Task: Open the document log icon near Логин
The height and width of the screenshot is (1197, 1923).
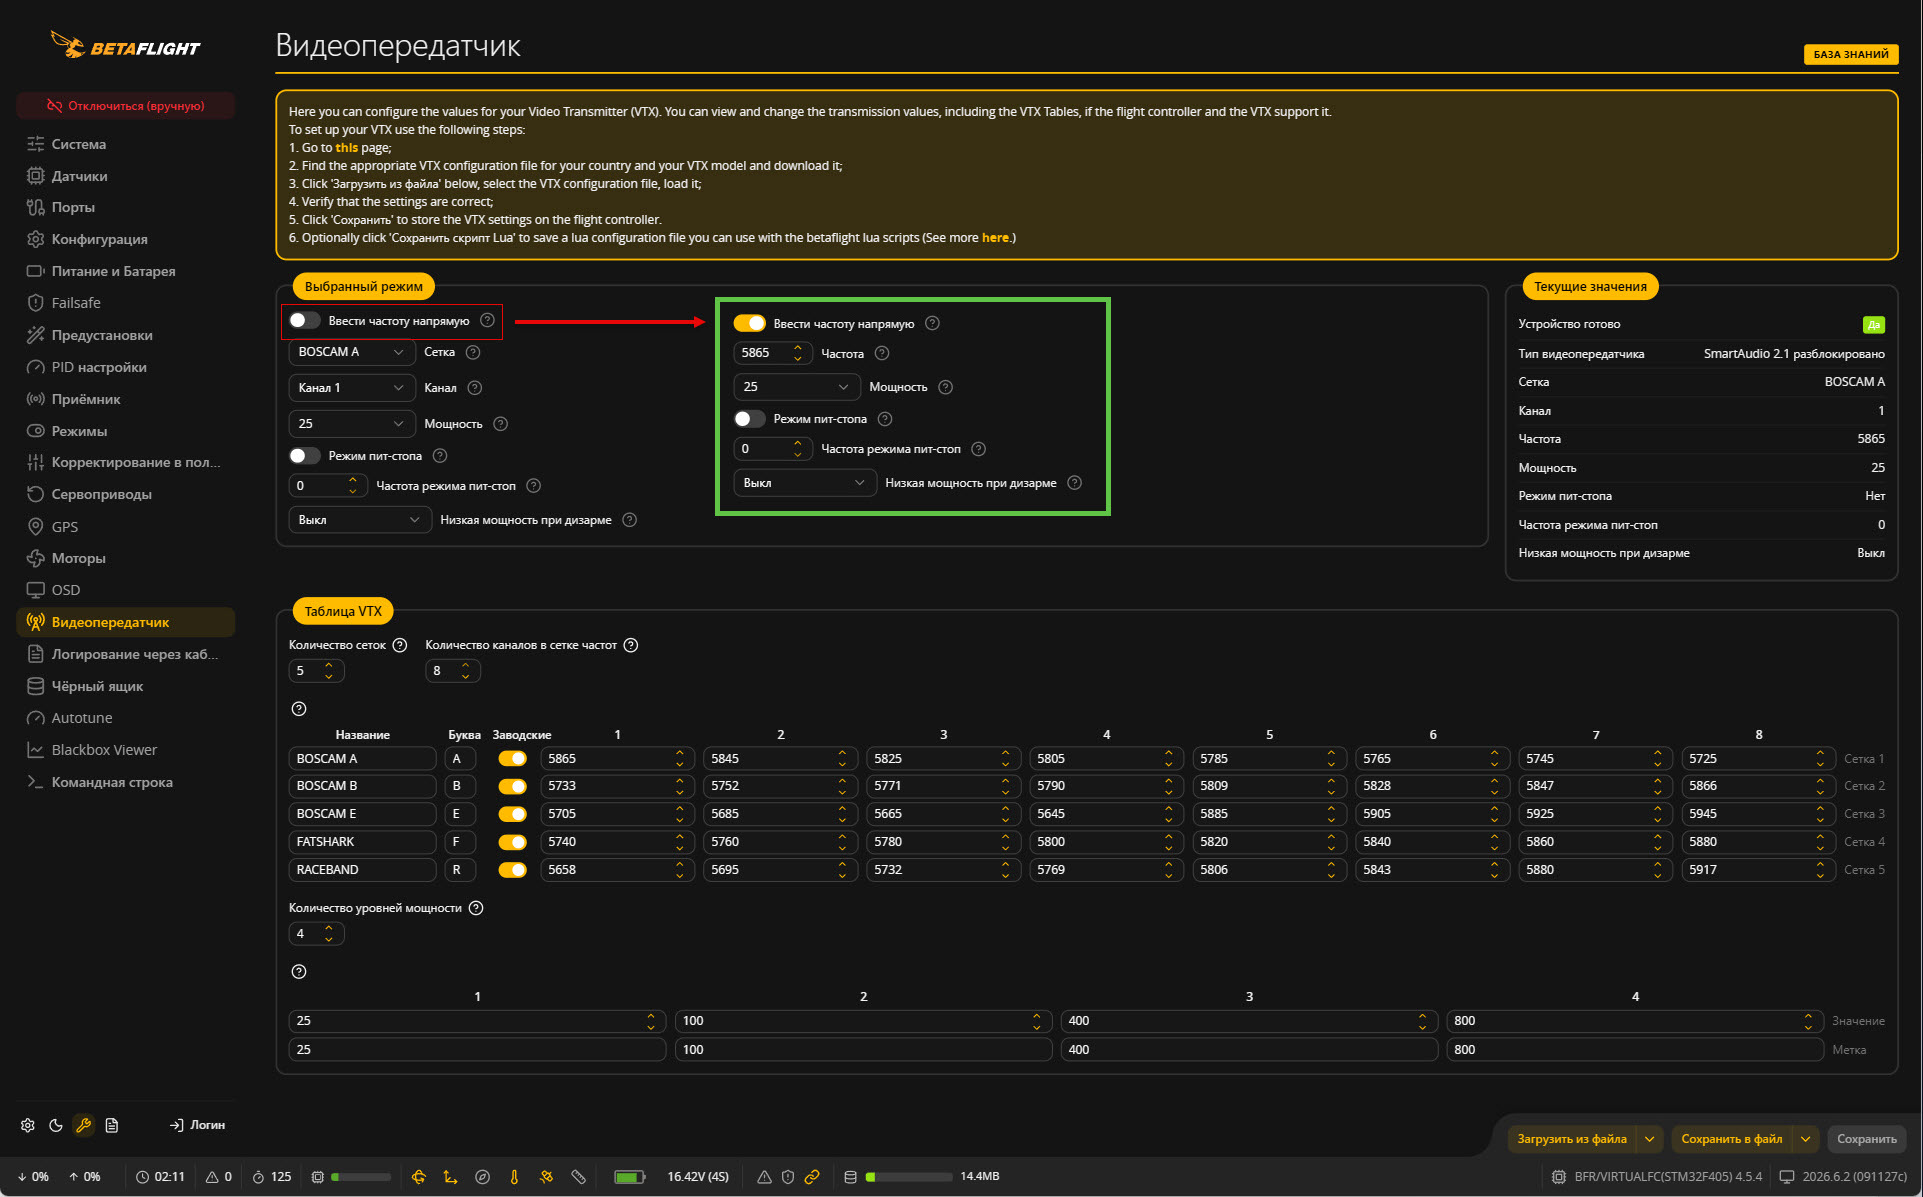Action: tap(112, 1125)
